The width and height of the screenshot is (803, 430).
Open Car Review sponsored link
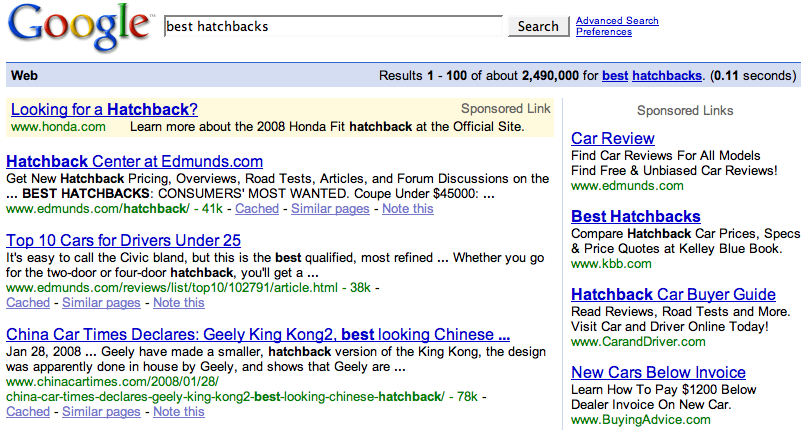612,138
